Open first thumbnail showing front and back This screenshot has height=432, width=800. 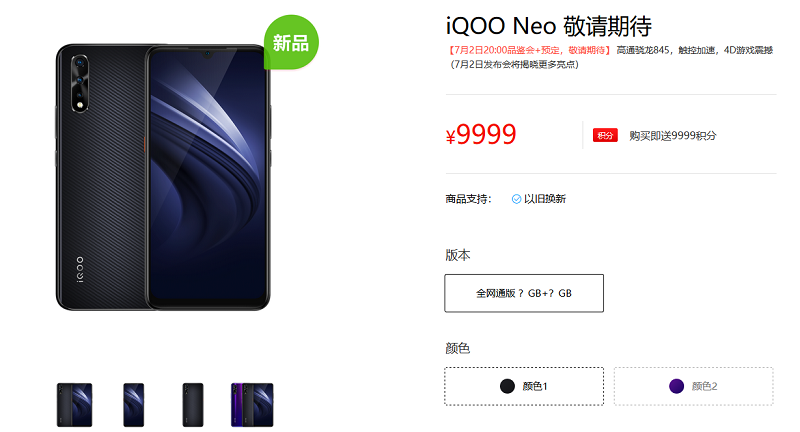(x=74, y=405)
